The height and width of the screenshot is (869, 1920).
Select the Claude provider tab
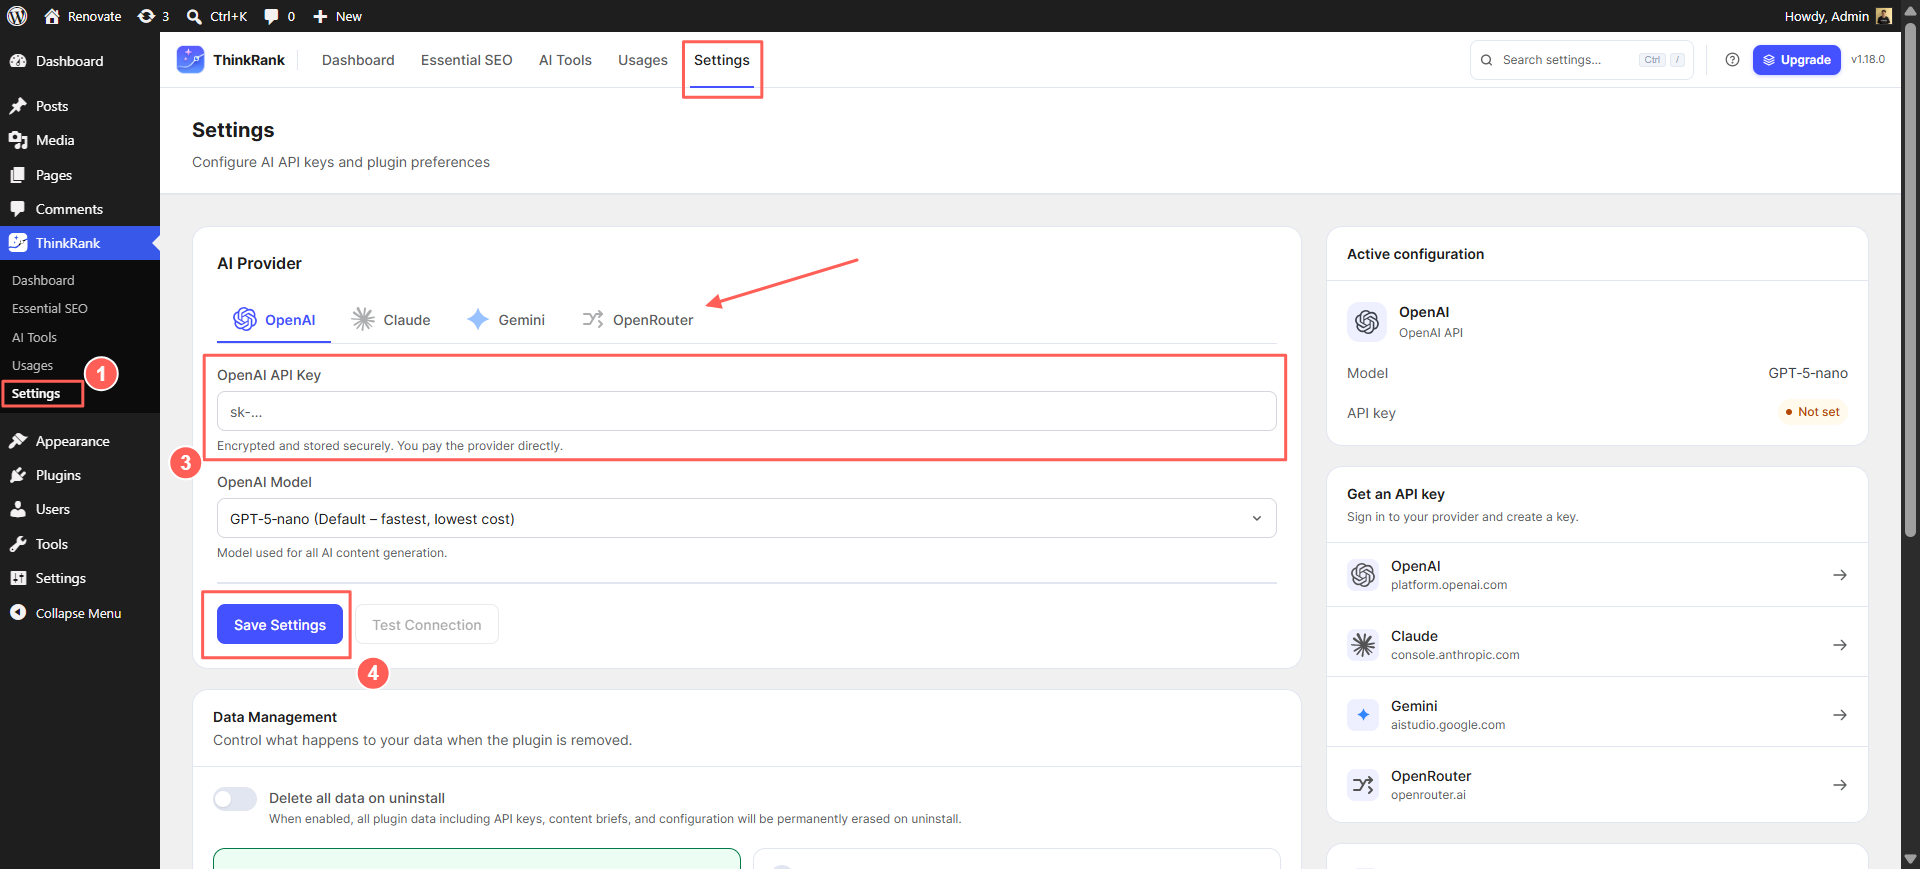pos(391,320)
